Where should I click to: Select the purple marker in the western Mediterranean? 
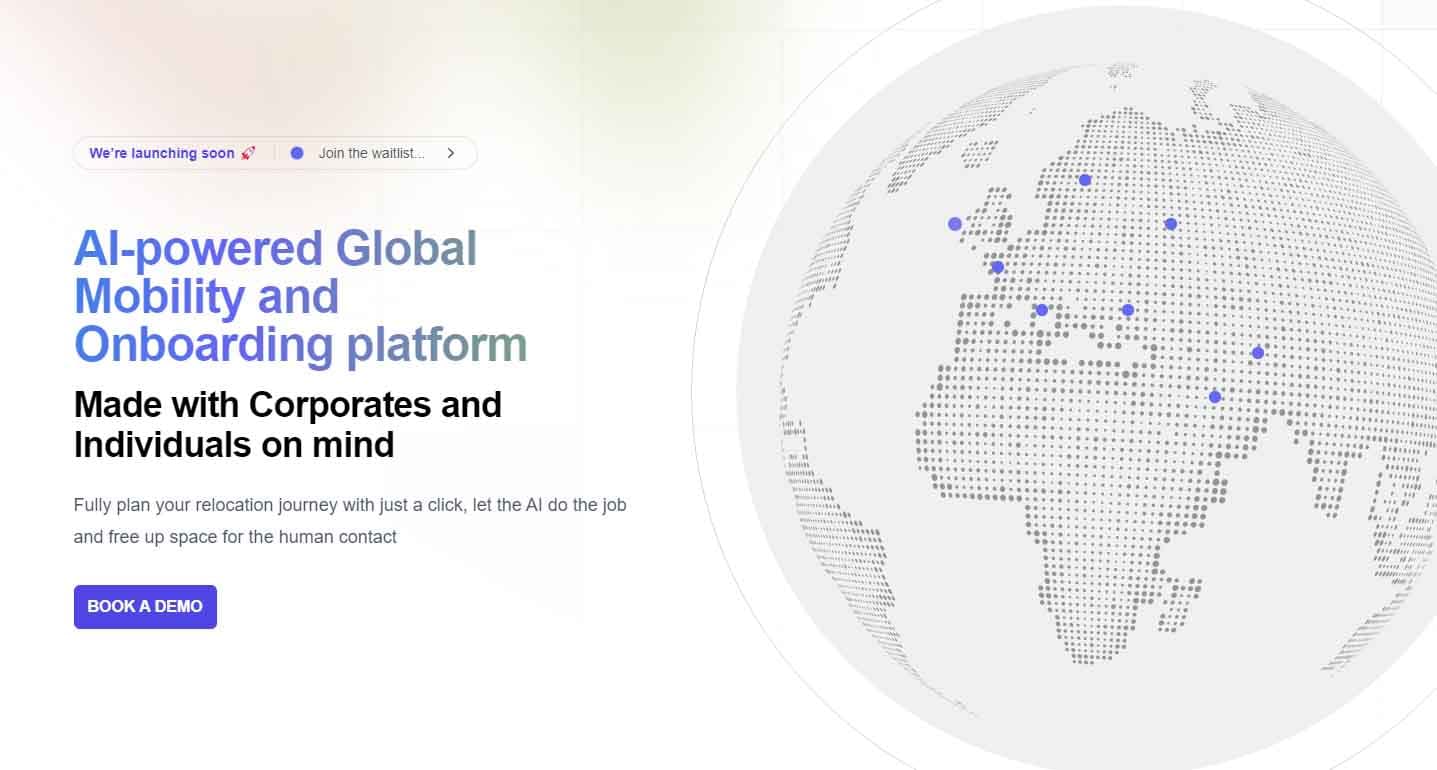coord(1042,310)
